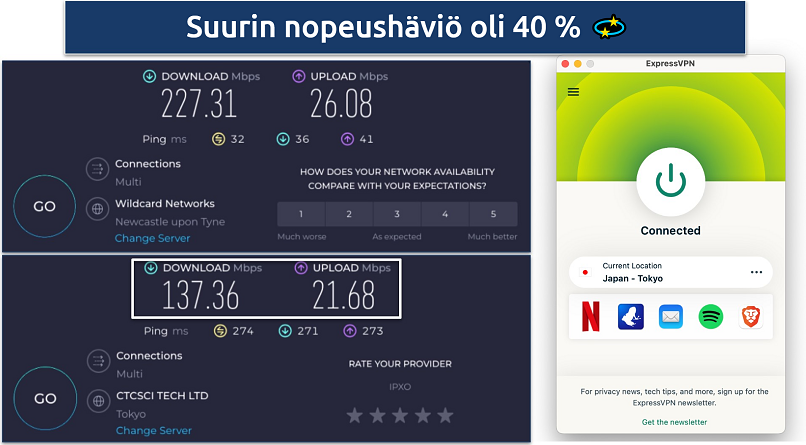
Task: Click the Wildcard Networks provider name
Action: 164,203
